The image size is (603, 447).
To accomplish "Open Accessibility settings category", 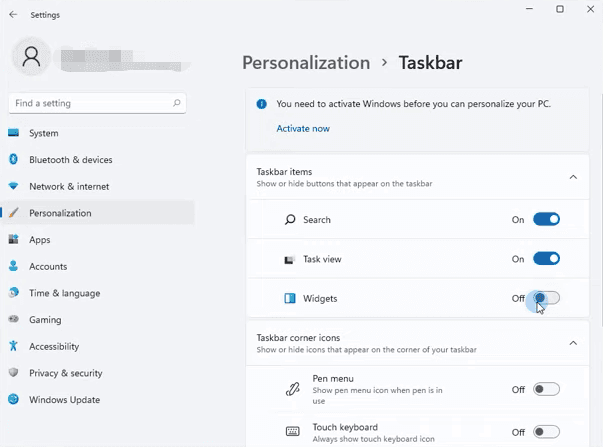I will pos(98,346).
